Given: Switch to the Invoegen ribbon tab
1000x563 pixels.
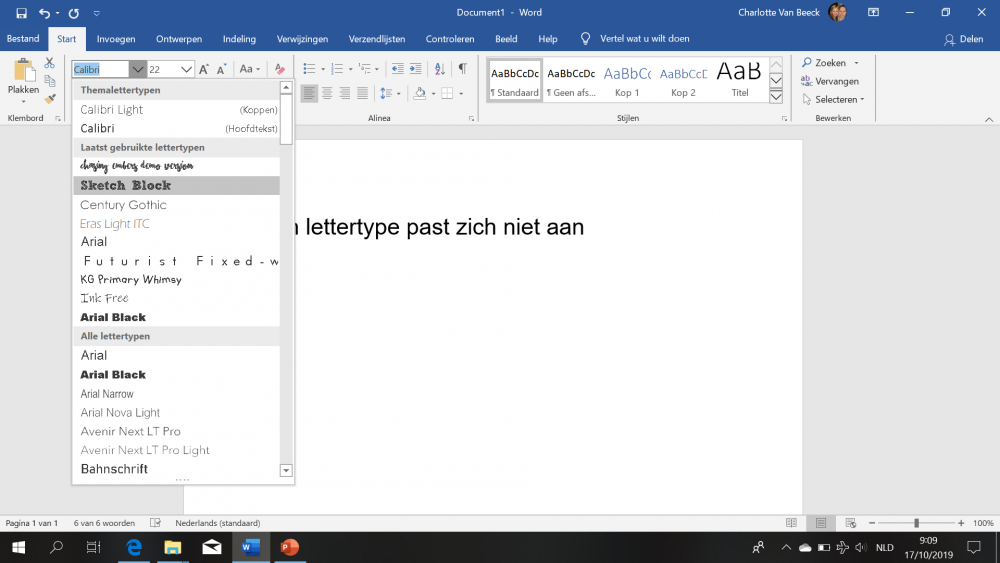Looking at the screenshot, I should pos(116,39).
